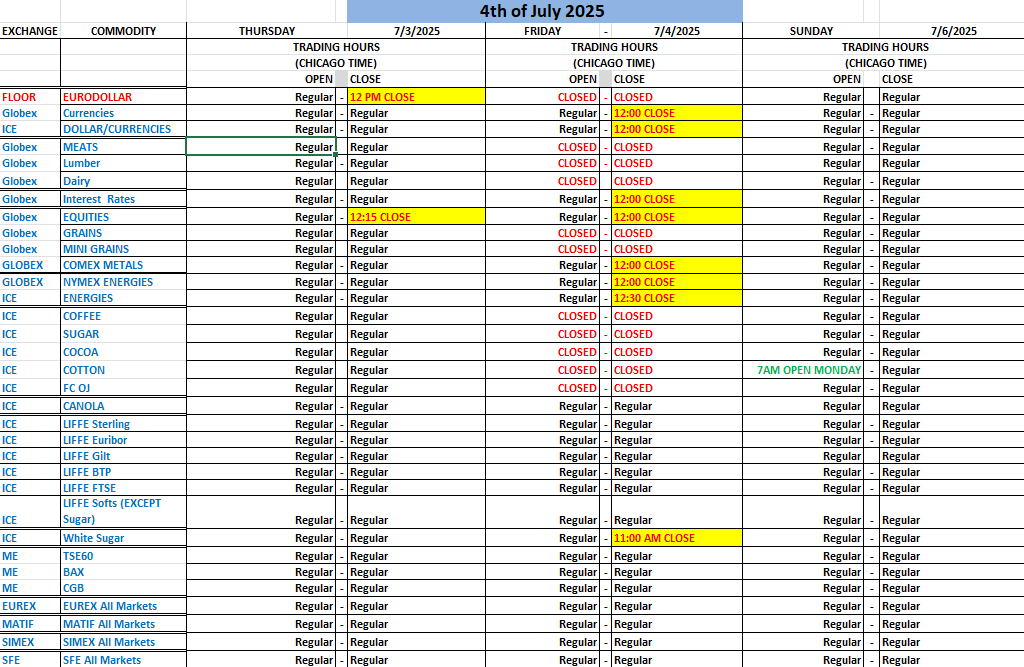Select the "MATIF All Markets" cell
This screenshot has width=1024, height=667.
pyautogui.click(x=123, y=625)
